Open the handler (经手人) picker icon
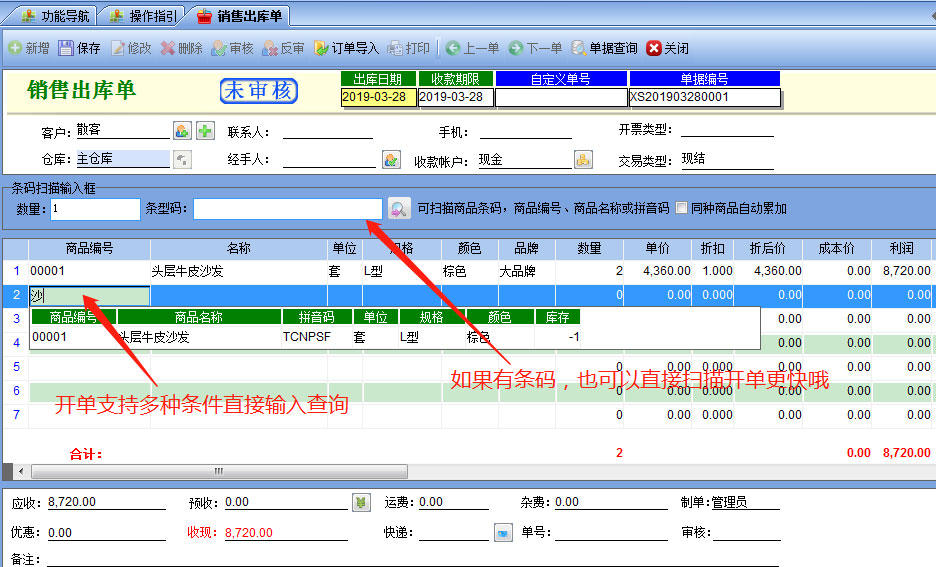Image resolution: width=936 pixels, height=567 pixels. (x=391, y=160)
